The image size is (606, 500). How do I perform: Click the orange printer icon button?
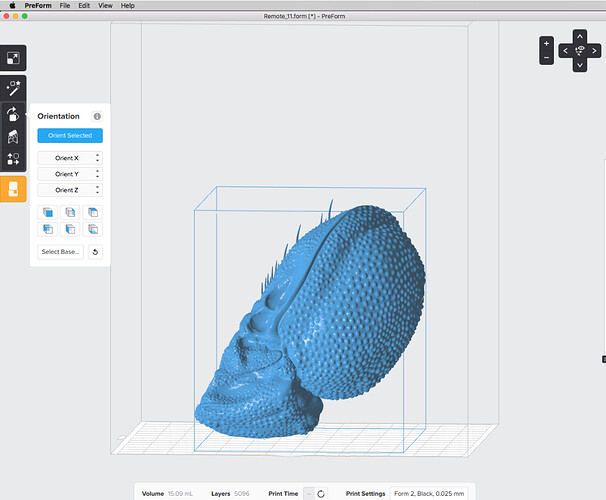[14, 189]
